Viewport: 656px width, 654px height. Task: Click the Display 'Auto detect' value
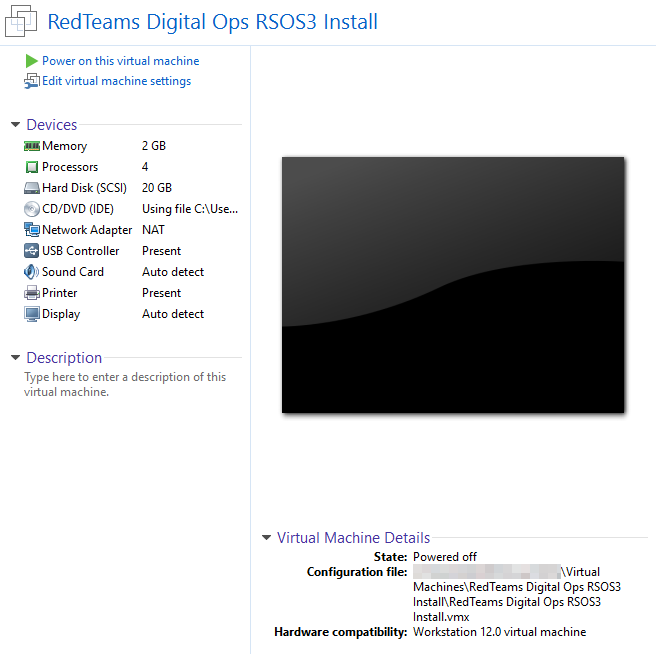pos(173,314)
